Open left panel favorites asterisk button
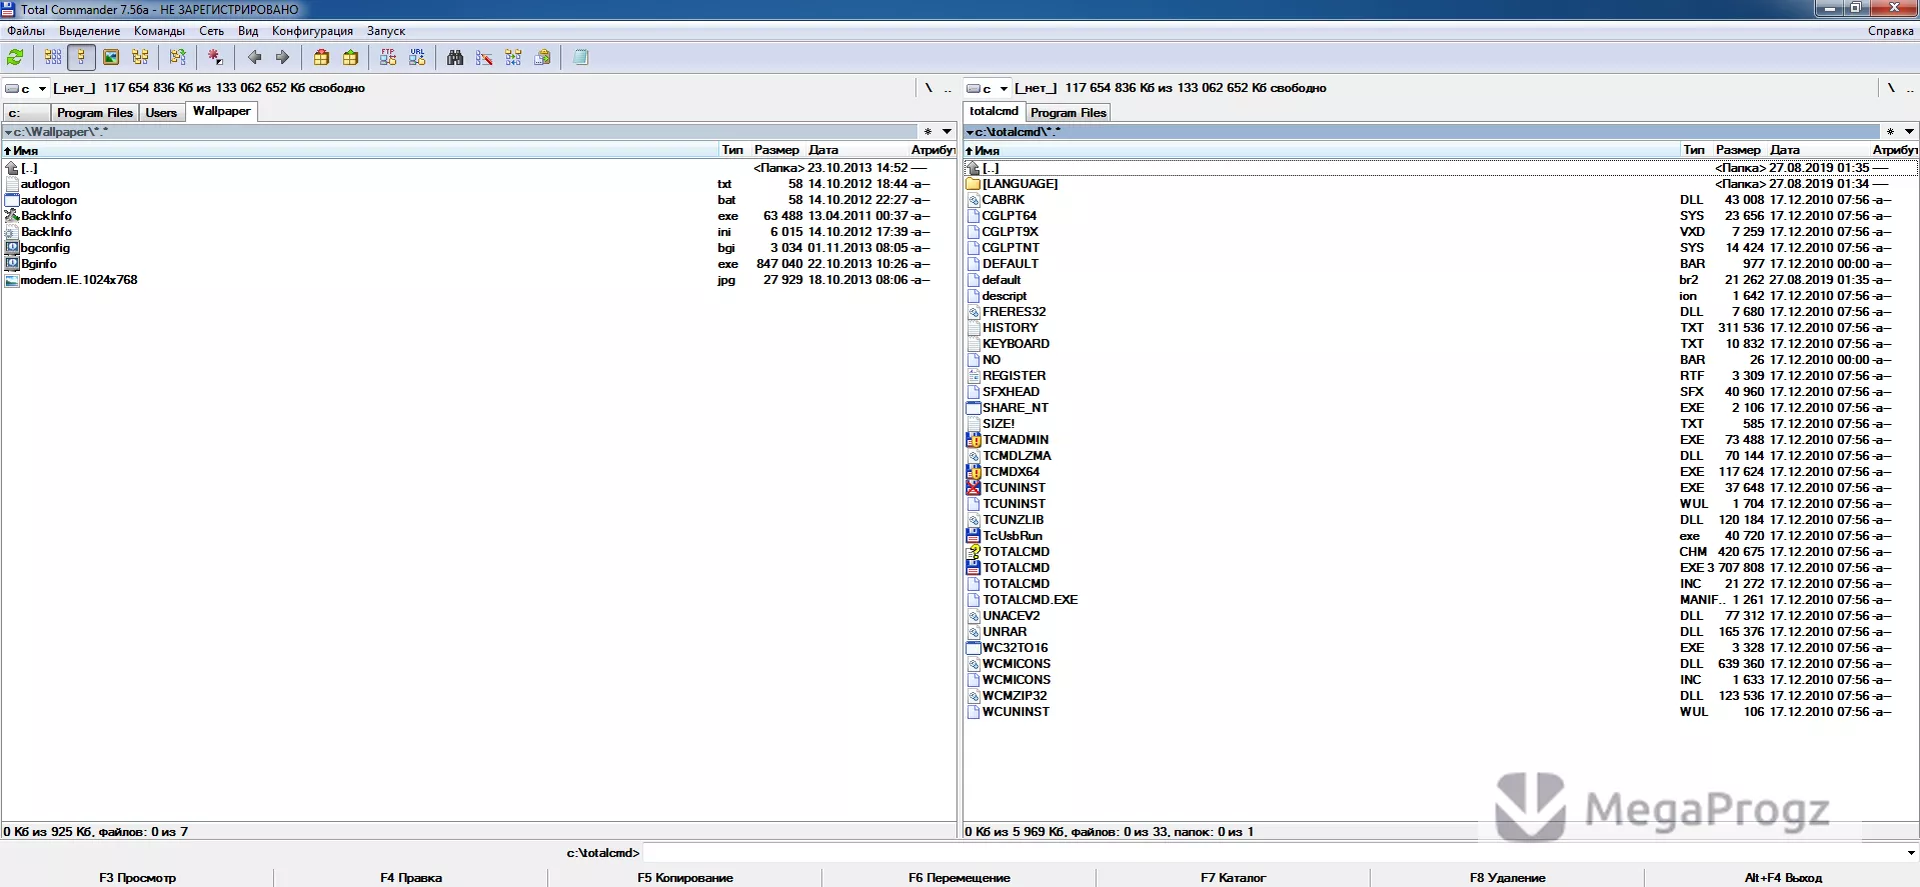The image size is (1920, 887). coord(928,132)
